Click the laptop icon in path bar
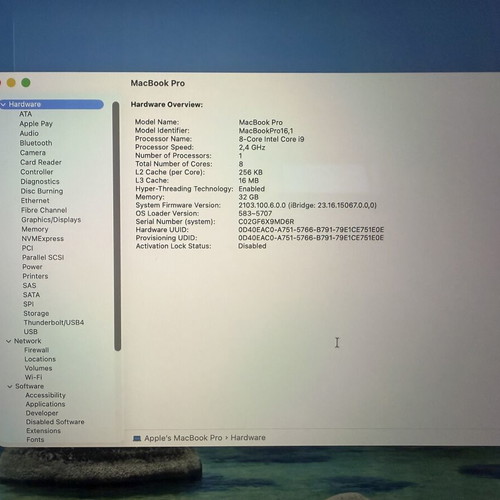The width and height of the screenshot is (500, 500). pos(137,438)
